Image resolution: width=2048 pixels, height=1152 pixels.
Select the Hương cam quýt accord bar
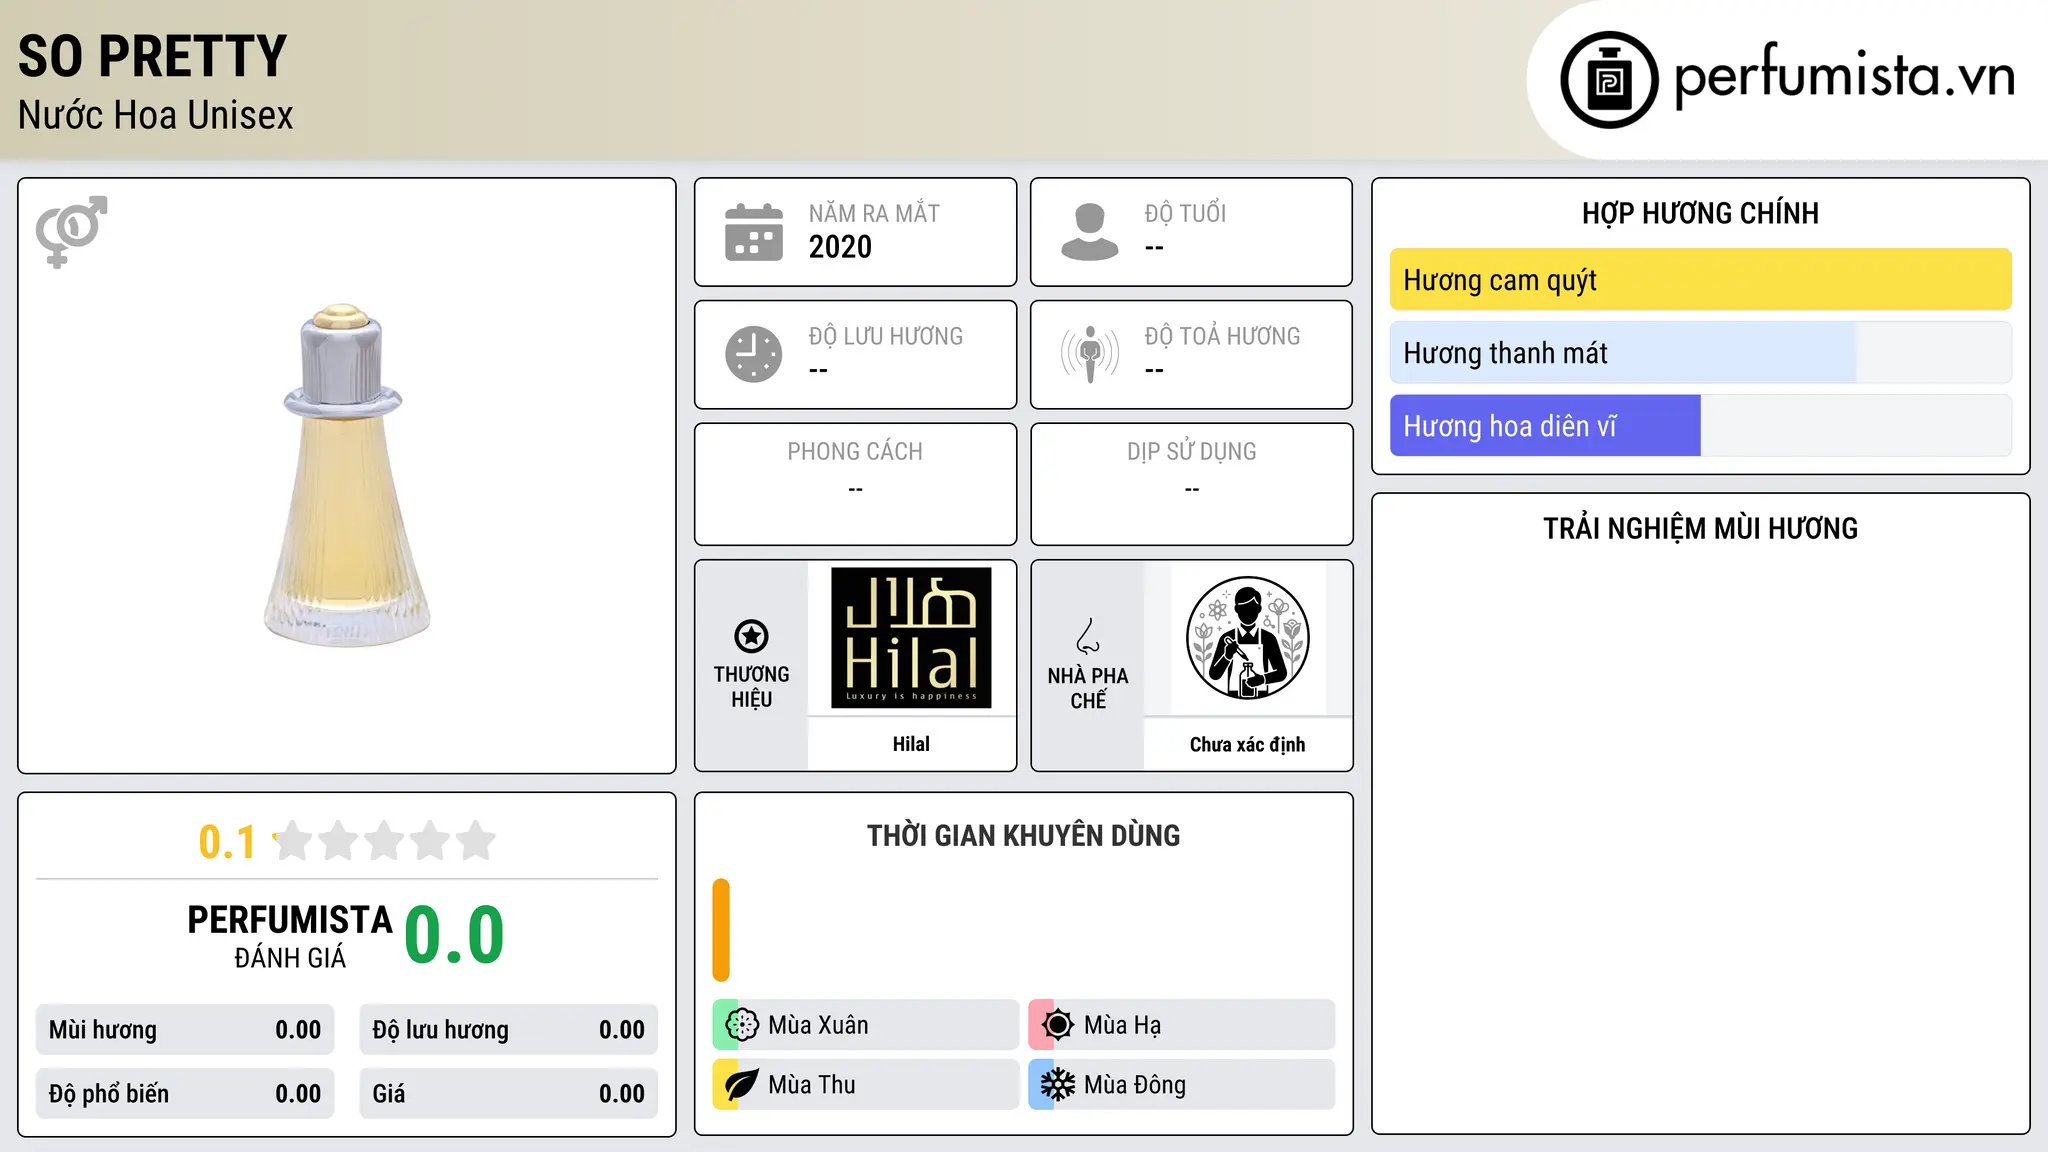click(1700, 280)
